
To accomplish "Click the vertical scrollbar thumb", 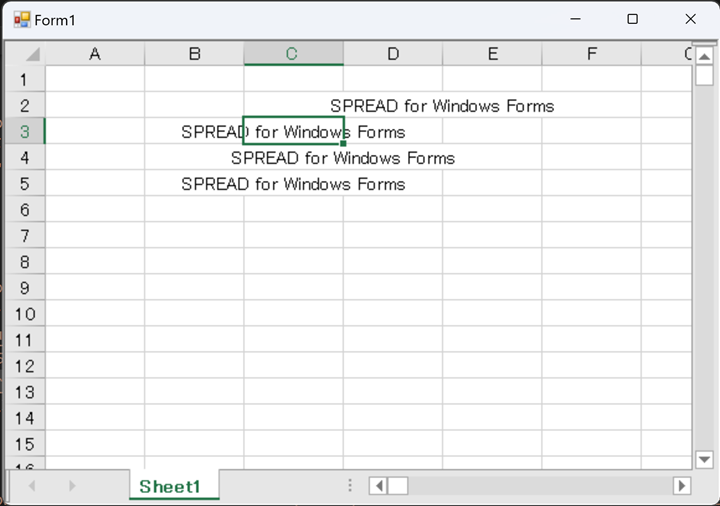I will click(704, 76).
